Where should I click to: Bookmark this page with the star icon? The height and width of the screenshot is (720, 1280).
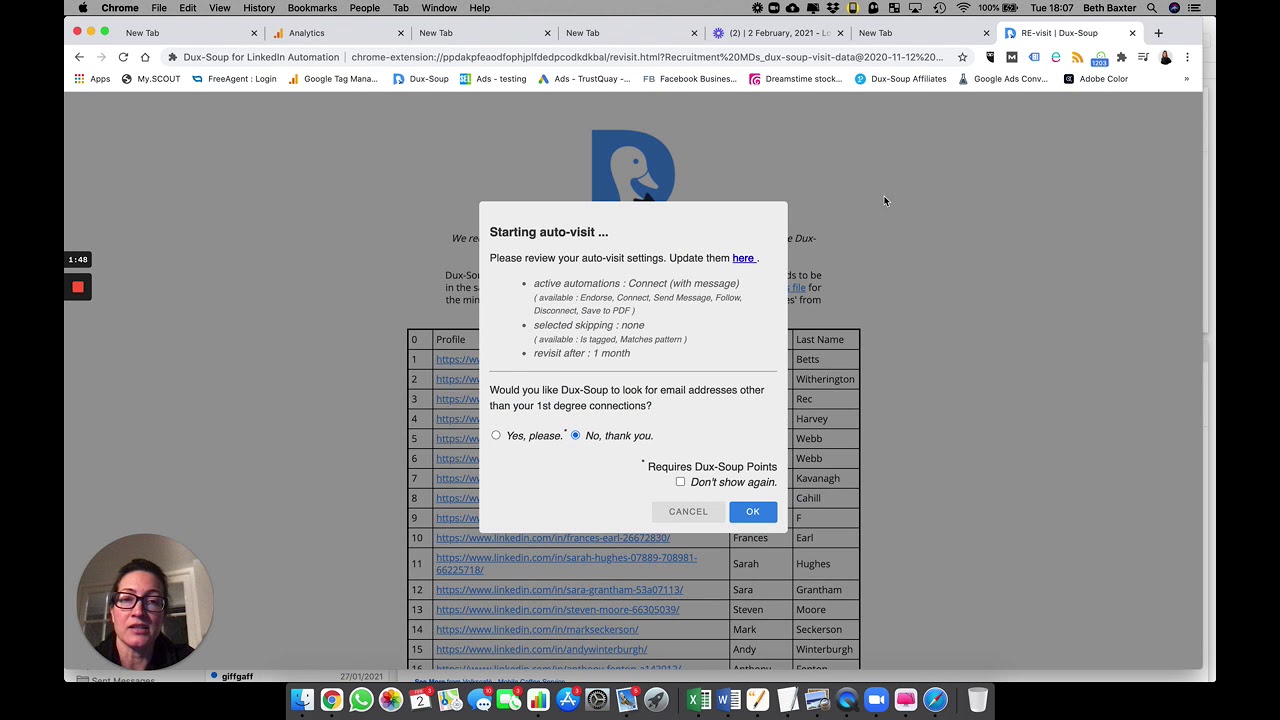click(x=962, y=57)
